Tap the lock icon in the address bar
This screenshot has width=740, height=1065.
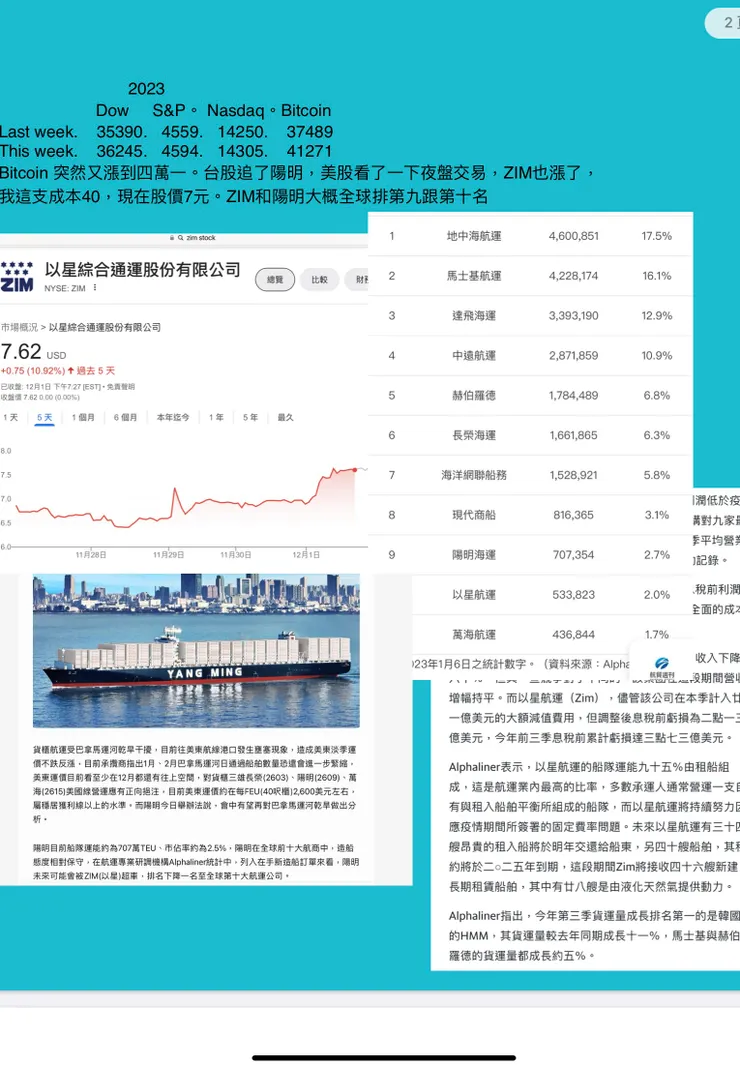[172, 238]
